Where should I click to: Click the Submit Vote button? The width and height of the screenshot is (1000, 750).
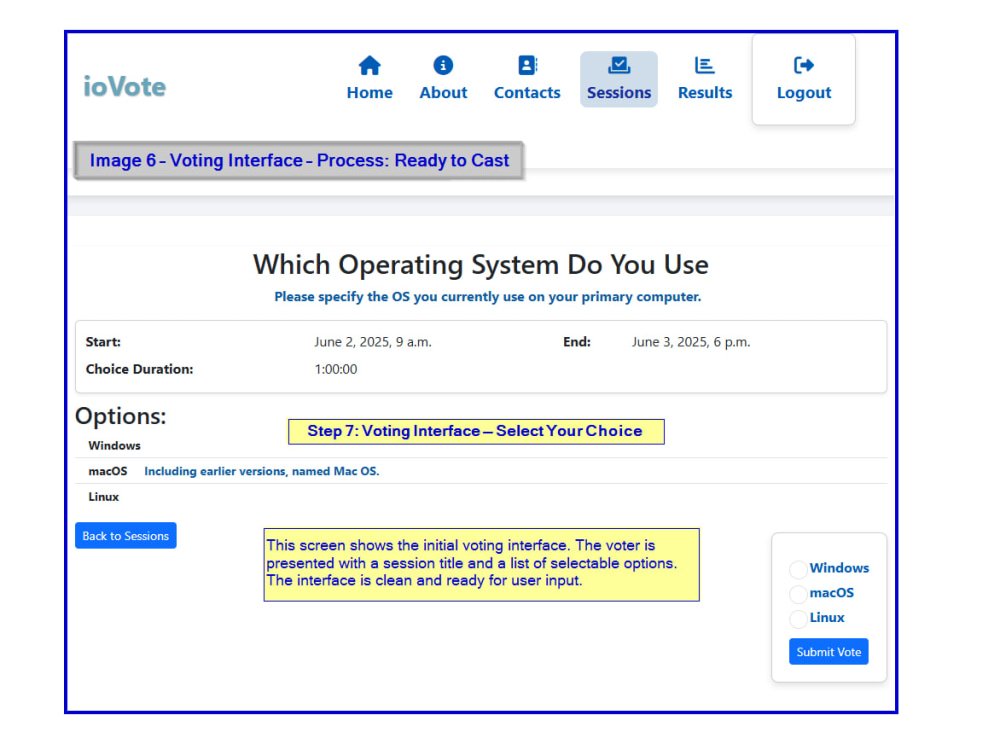point(828,652)
